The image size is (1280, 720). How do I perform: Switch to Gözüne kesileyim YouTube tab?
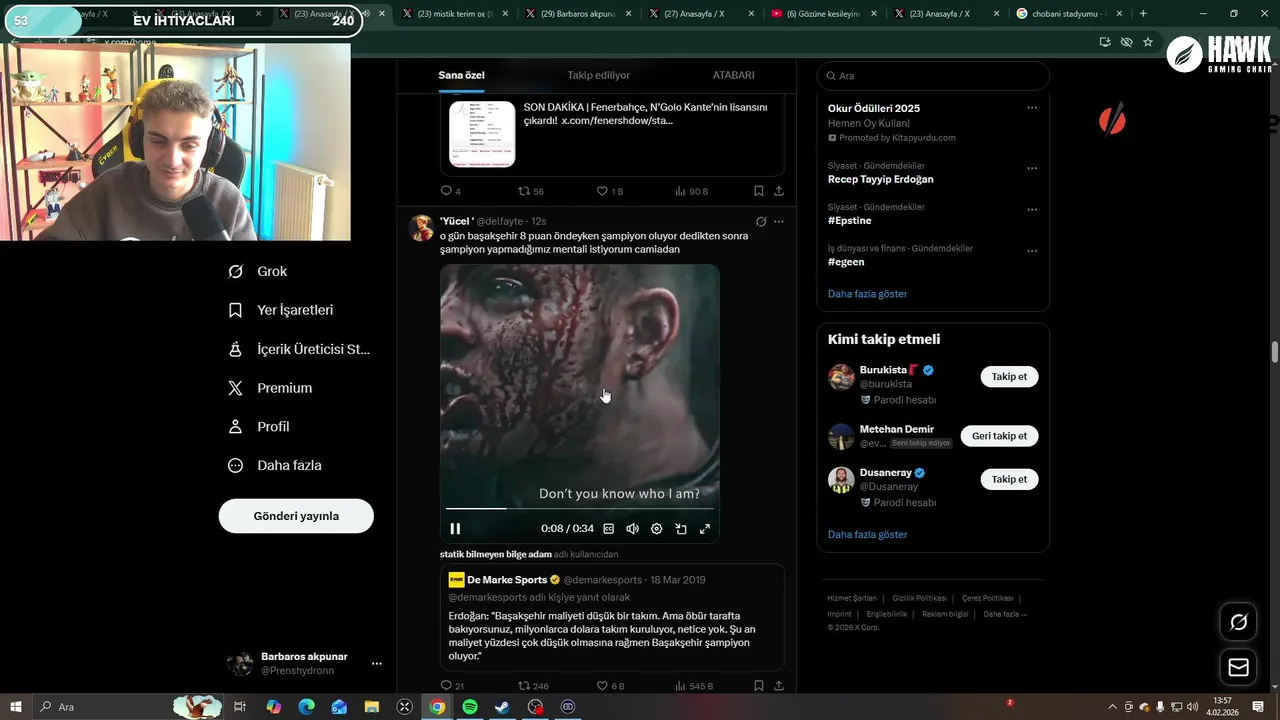click(x=824, y=14)
